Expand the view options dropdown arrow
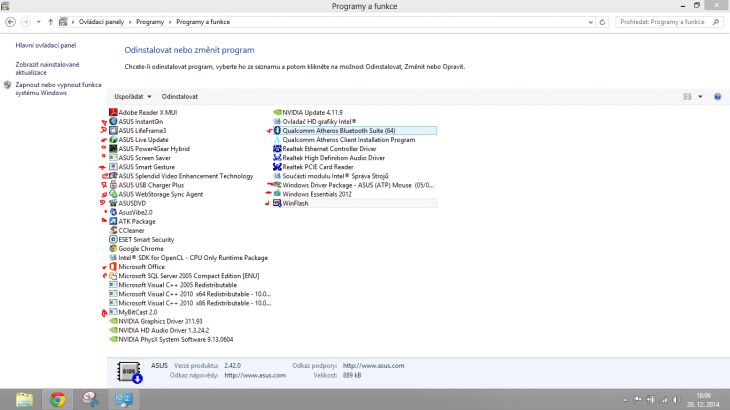 click(700, 97)
